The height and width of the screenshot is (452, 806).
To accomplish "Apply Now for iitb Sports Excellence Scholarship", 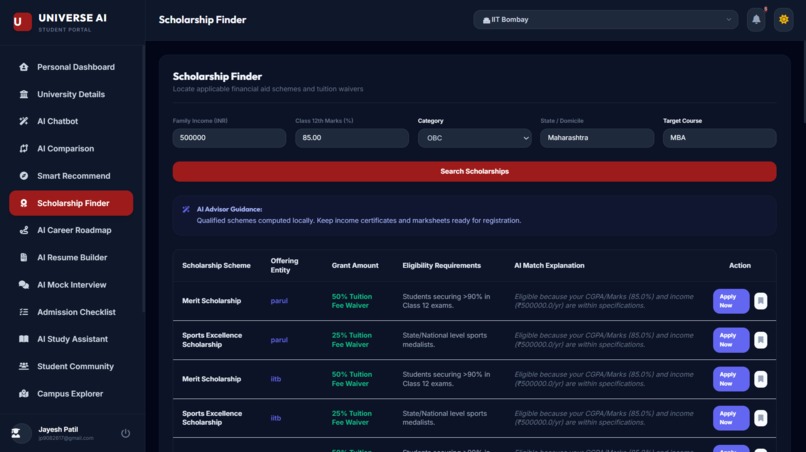I will click(x=731, y=418).
